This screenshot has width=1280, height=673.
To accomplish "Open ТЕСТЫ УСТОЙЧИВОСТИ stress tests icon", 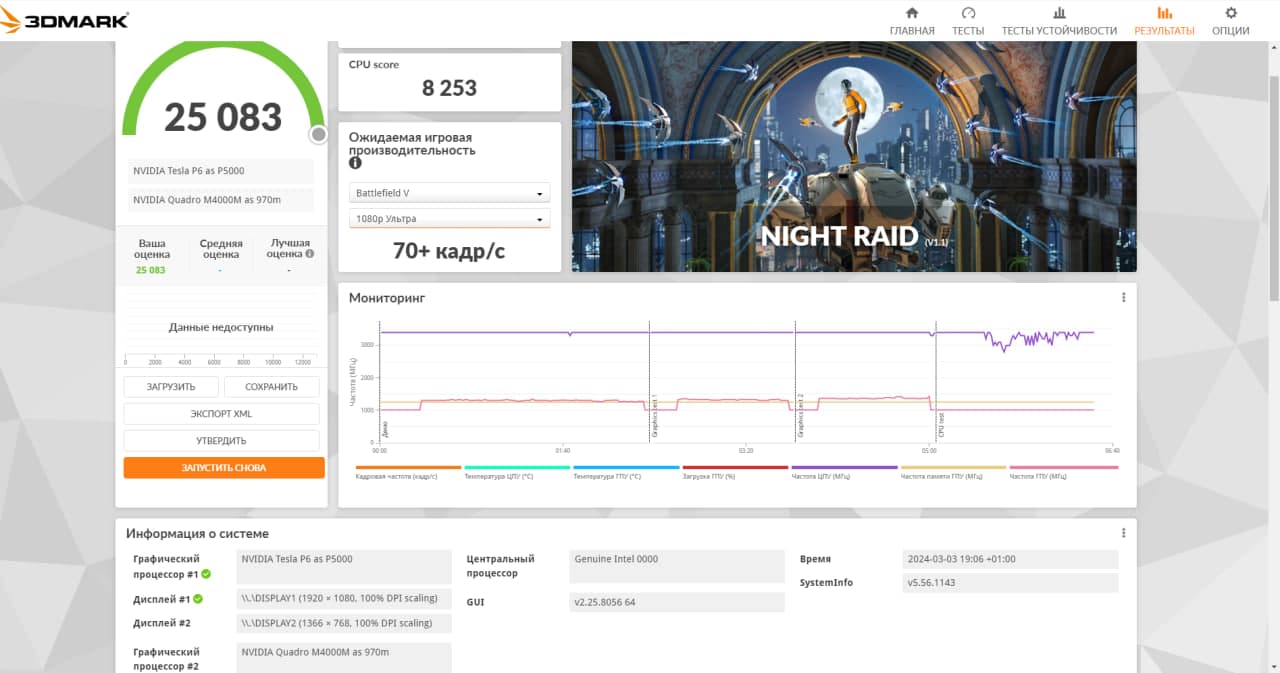I will pos(1059,14).
